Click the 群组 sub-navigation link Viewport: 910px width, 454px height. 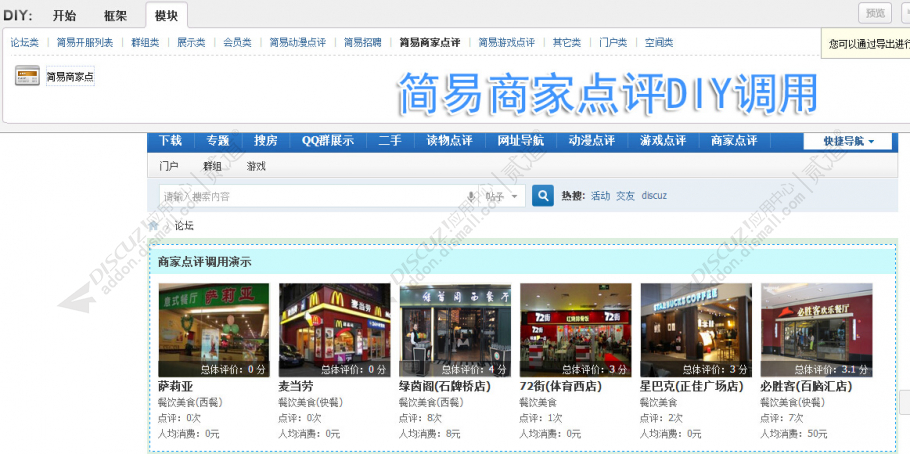point(212,166)
